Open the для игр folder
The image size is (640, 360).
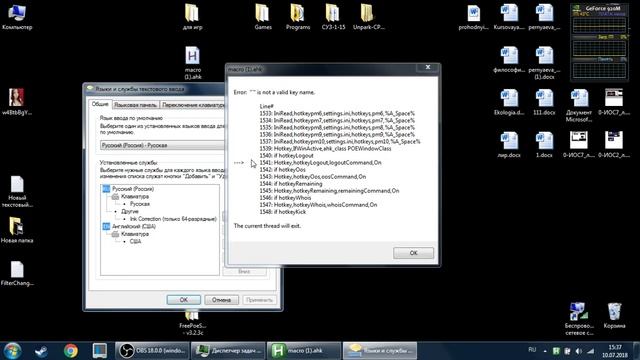tap(192, 17)
